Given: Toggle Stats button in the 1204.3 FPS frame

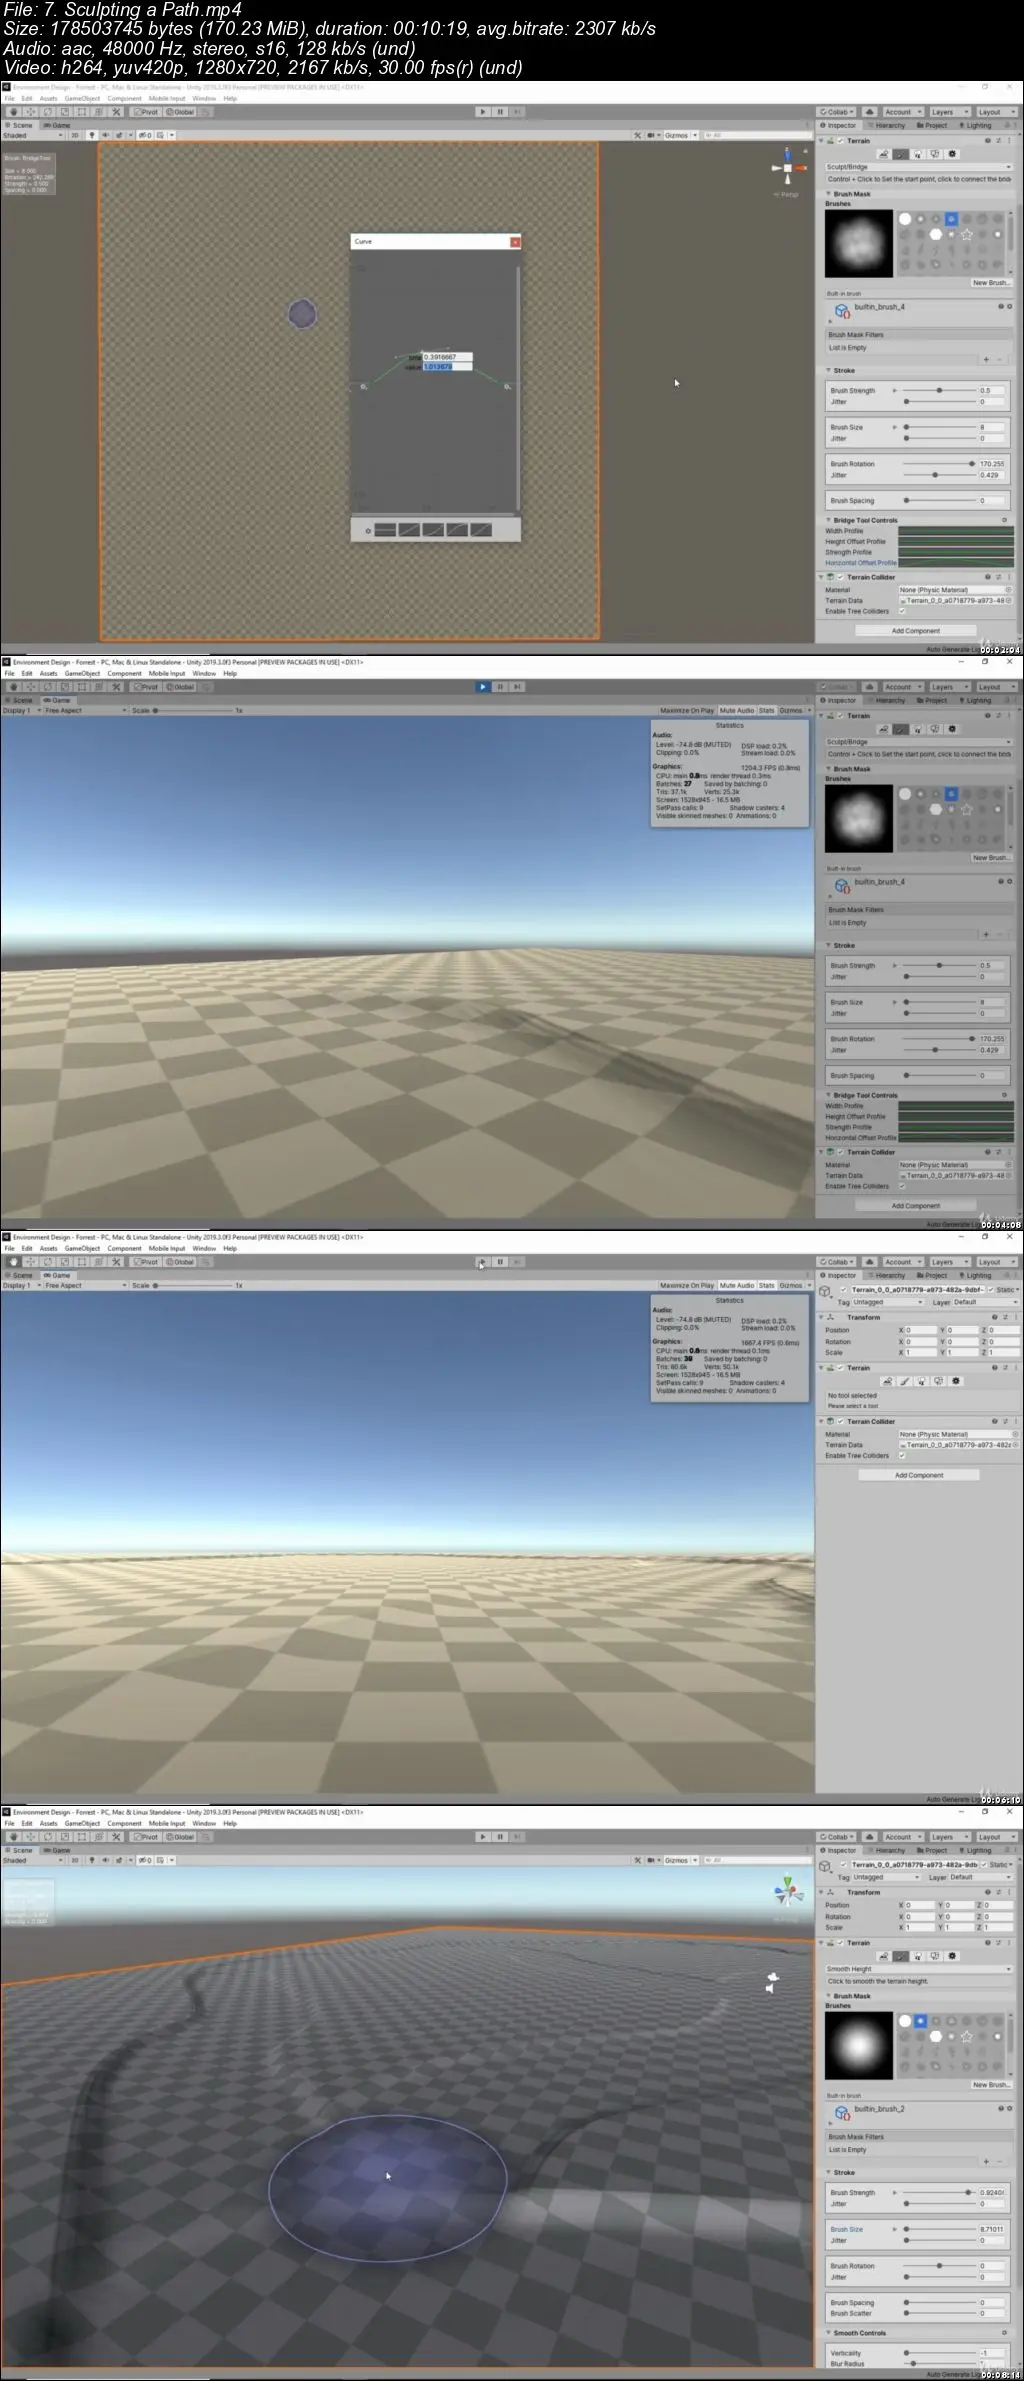Looking at the screenshot, I should [766, 710].
